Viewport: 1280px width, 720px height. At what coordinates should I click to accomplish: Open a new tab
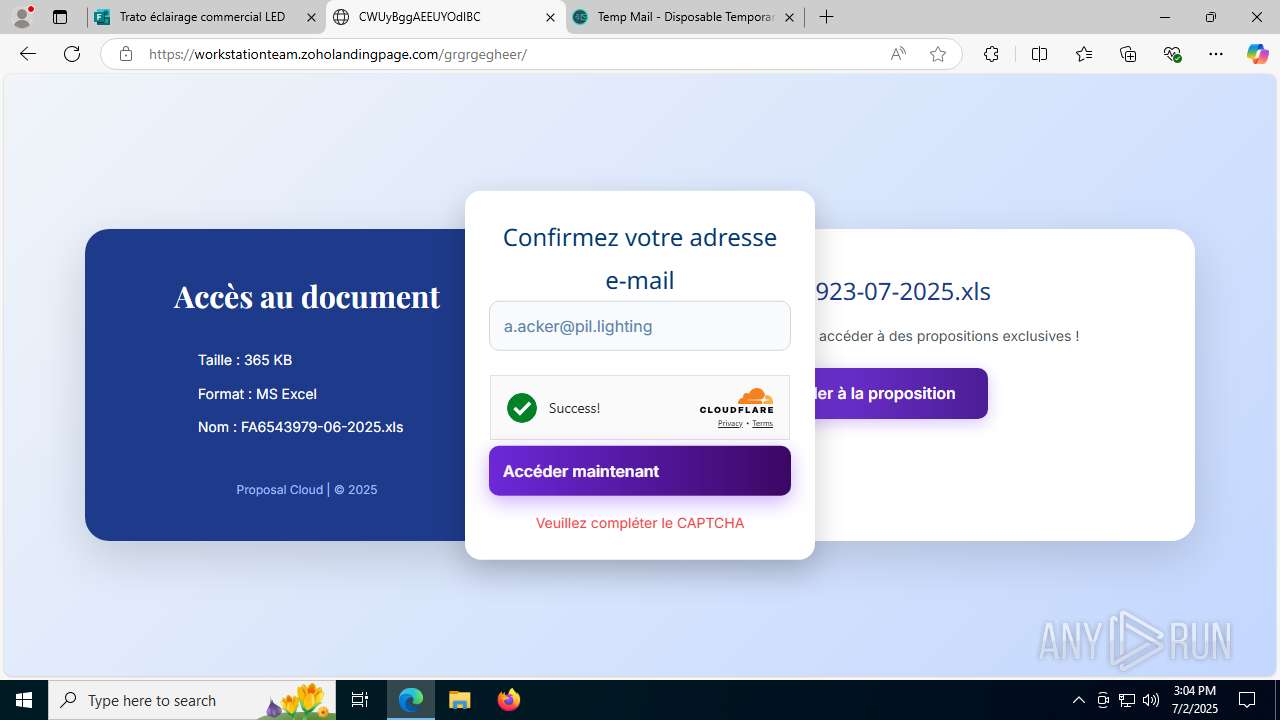(x=826, y=17)
